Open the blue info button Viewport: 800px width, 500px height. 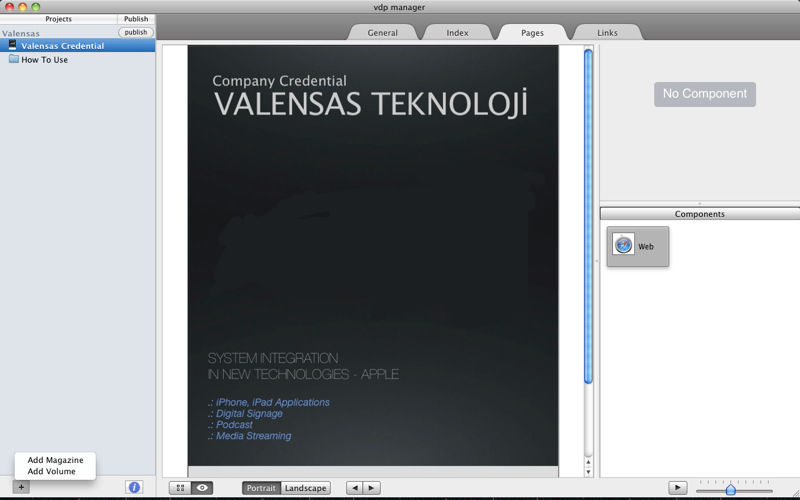(134, 487)
